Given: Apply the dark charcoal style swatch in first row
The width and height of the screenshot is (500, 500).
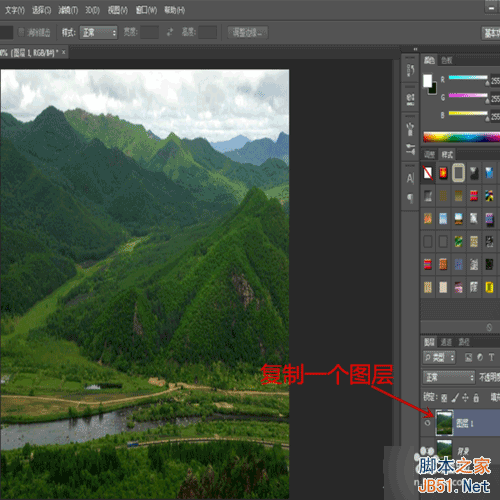Looking at the screenshot, I should (474, 173).
